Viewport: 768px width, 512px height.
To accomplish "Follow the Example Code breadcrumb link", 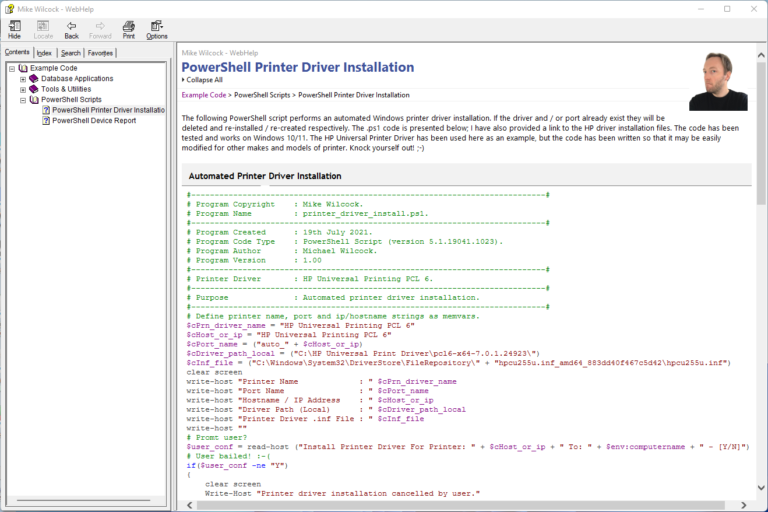I will pos(203,95).
